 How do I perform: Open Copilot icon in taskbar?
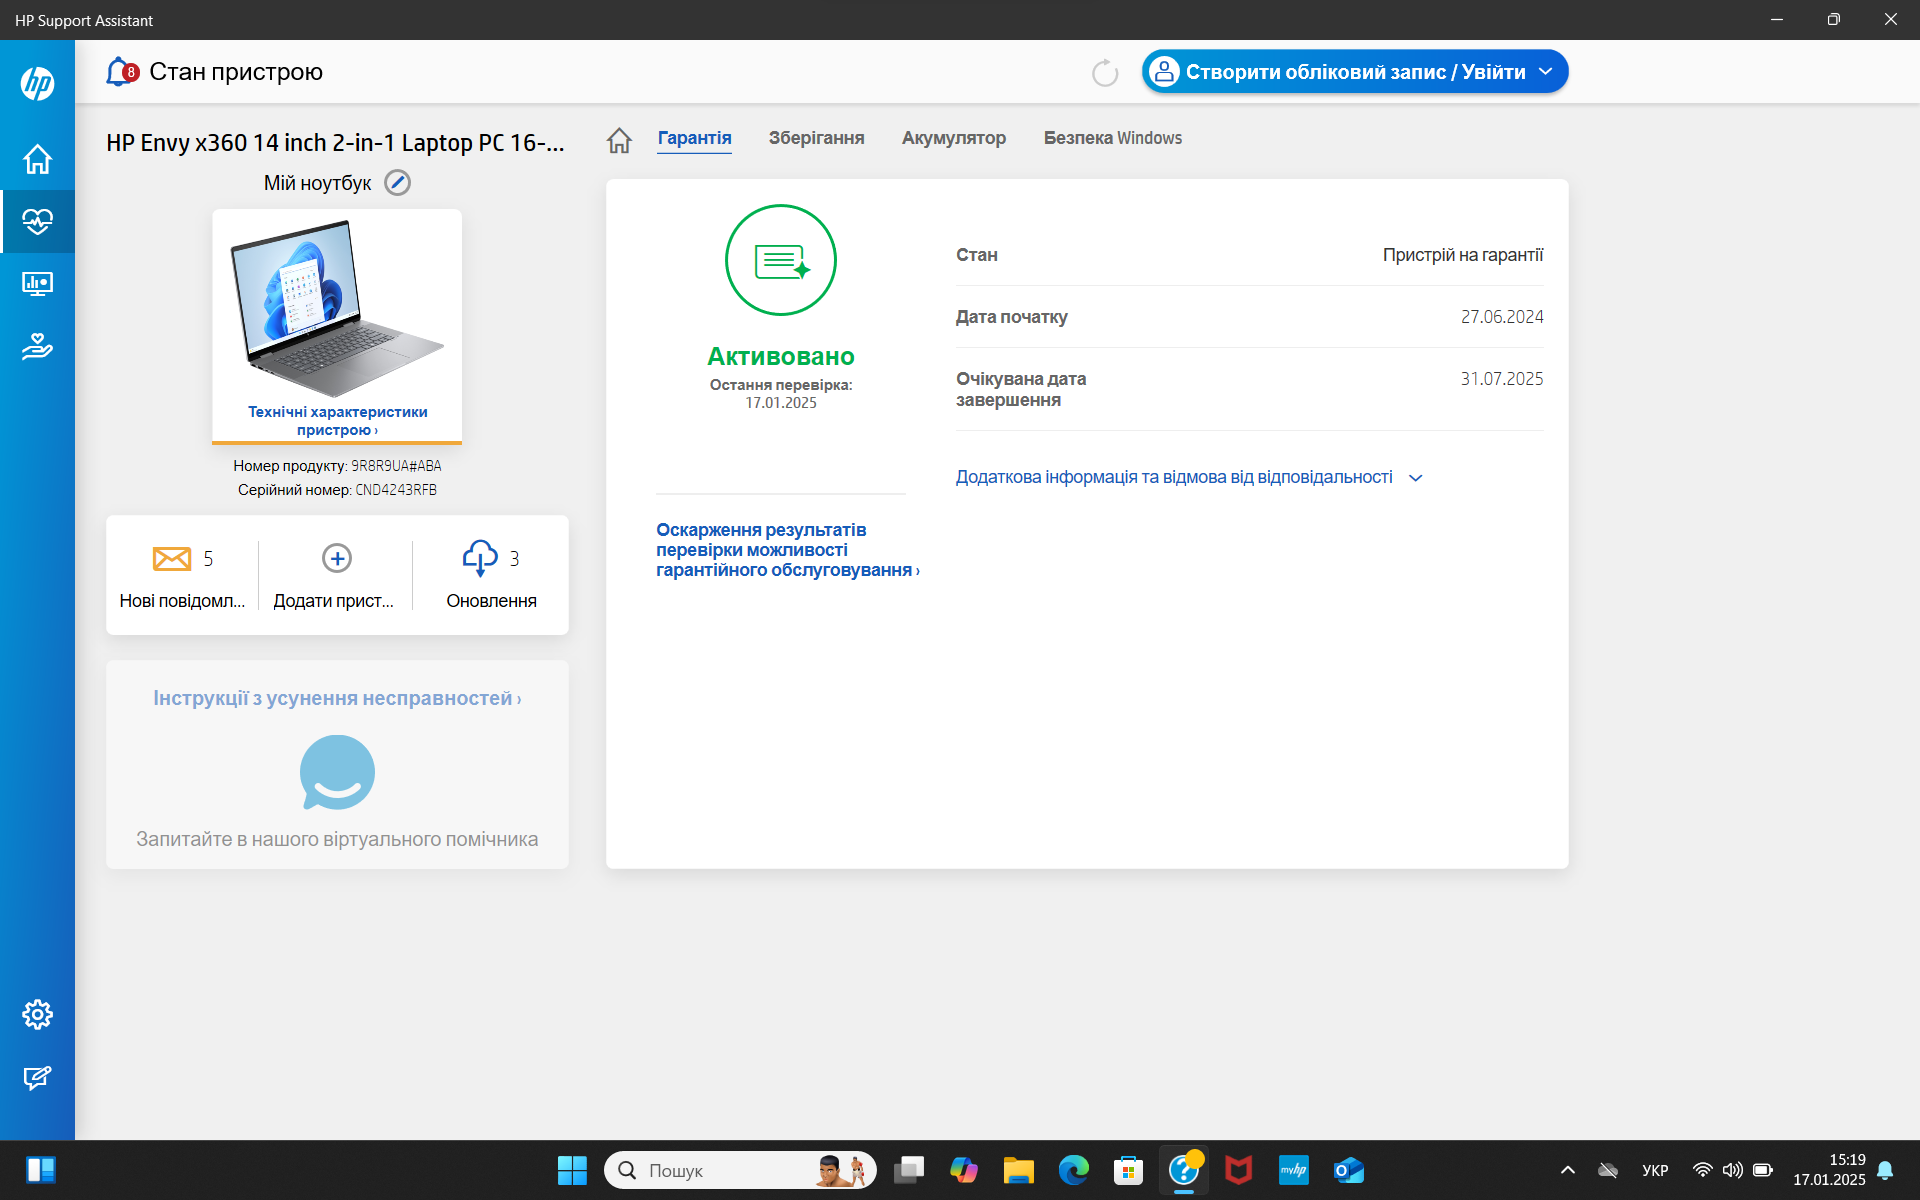[x=964, y=1170]
